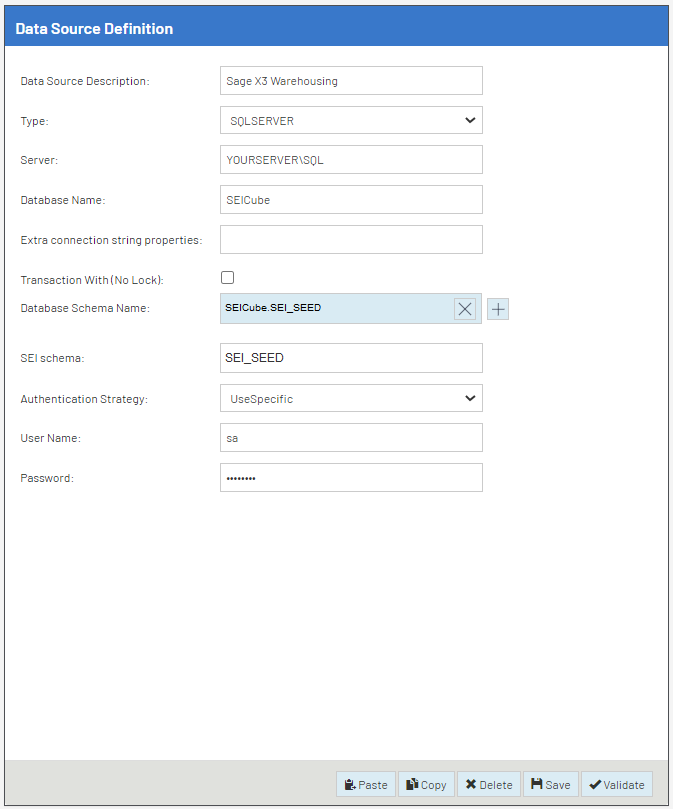Delete this data source

click(489, 785)
